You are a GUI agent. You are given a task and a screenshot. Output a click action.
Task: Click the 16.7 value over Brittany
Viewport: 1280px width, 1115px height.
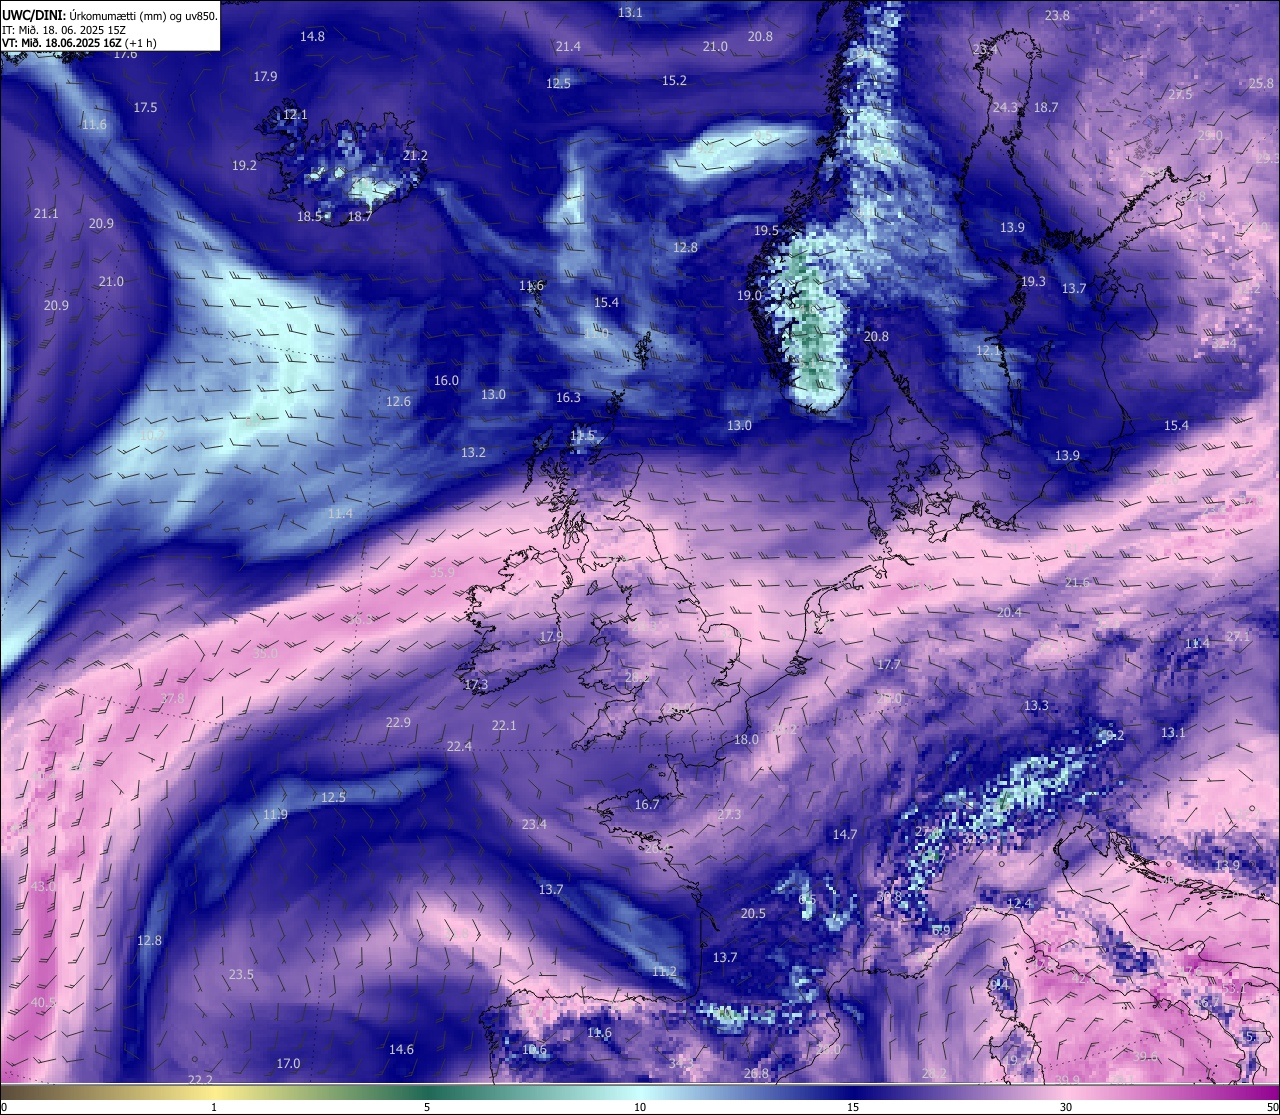647,805
